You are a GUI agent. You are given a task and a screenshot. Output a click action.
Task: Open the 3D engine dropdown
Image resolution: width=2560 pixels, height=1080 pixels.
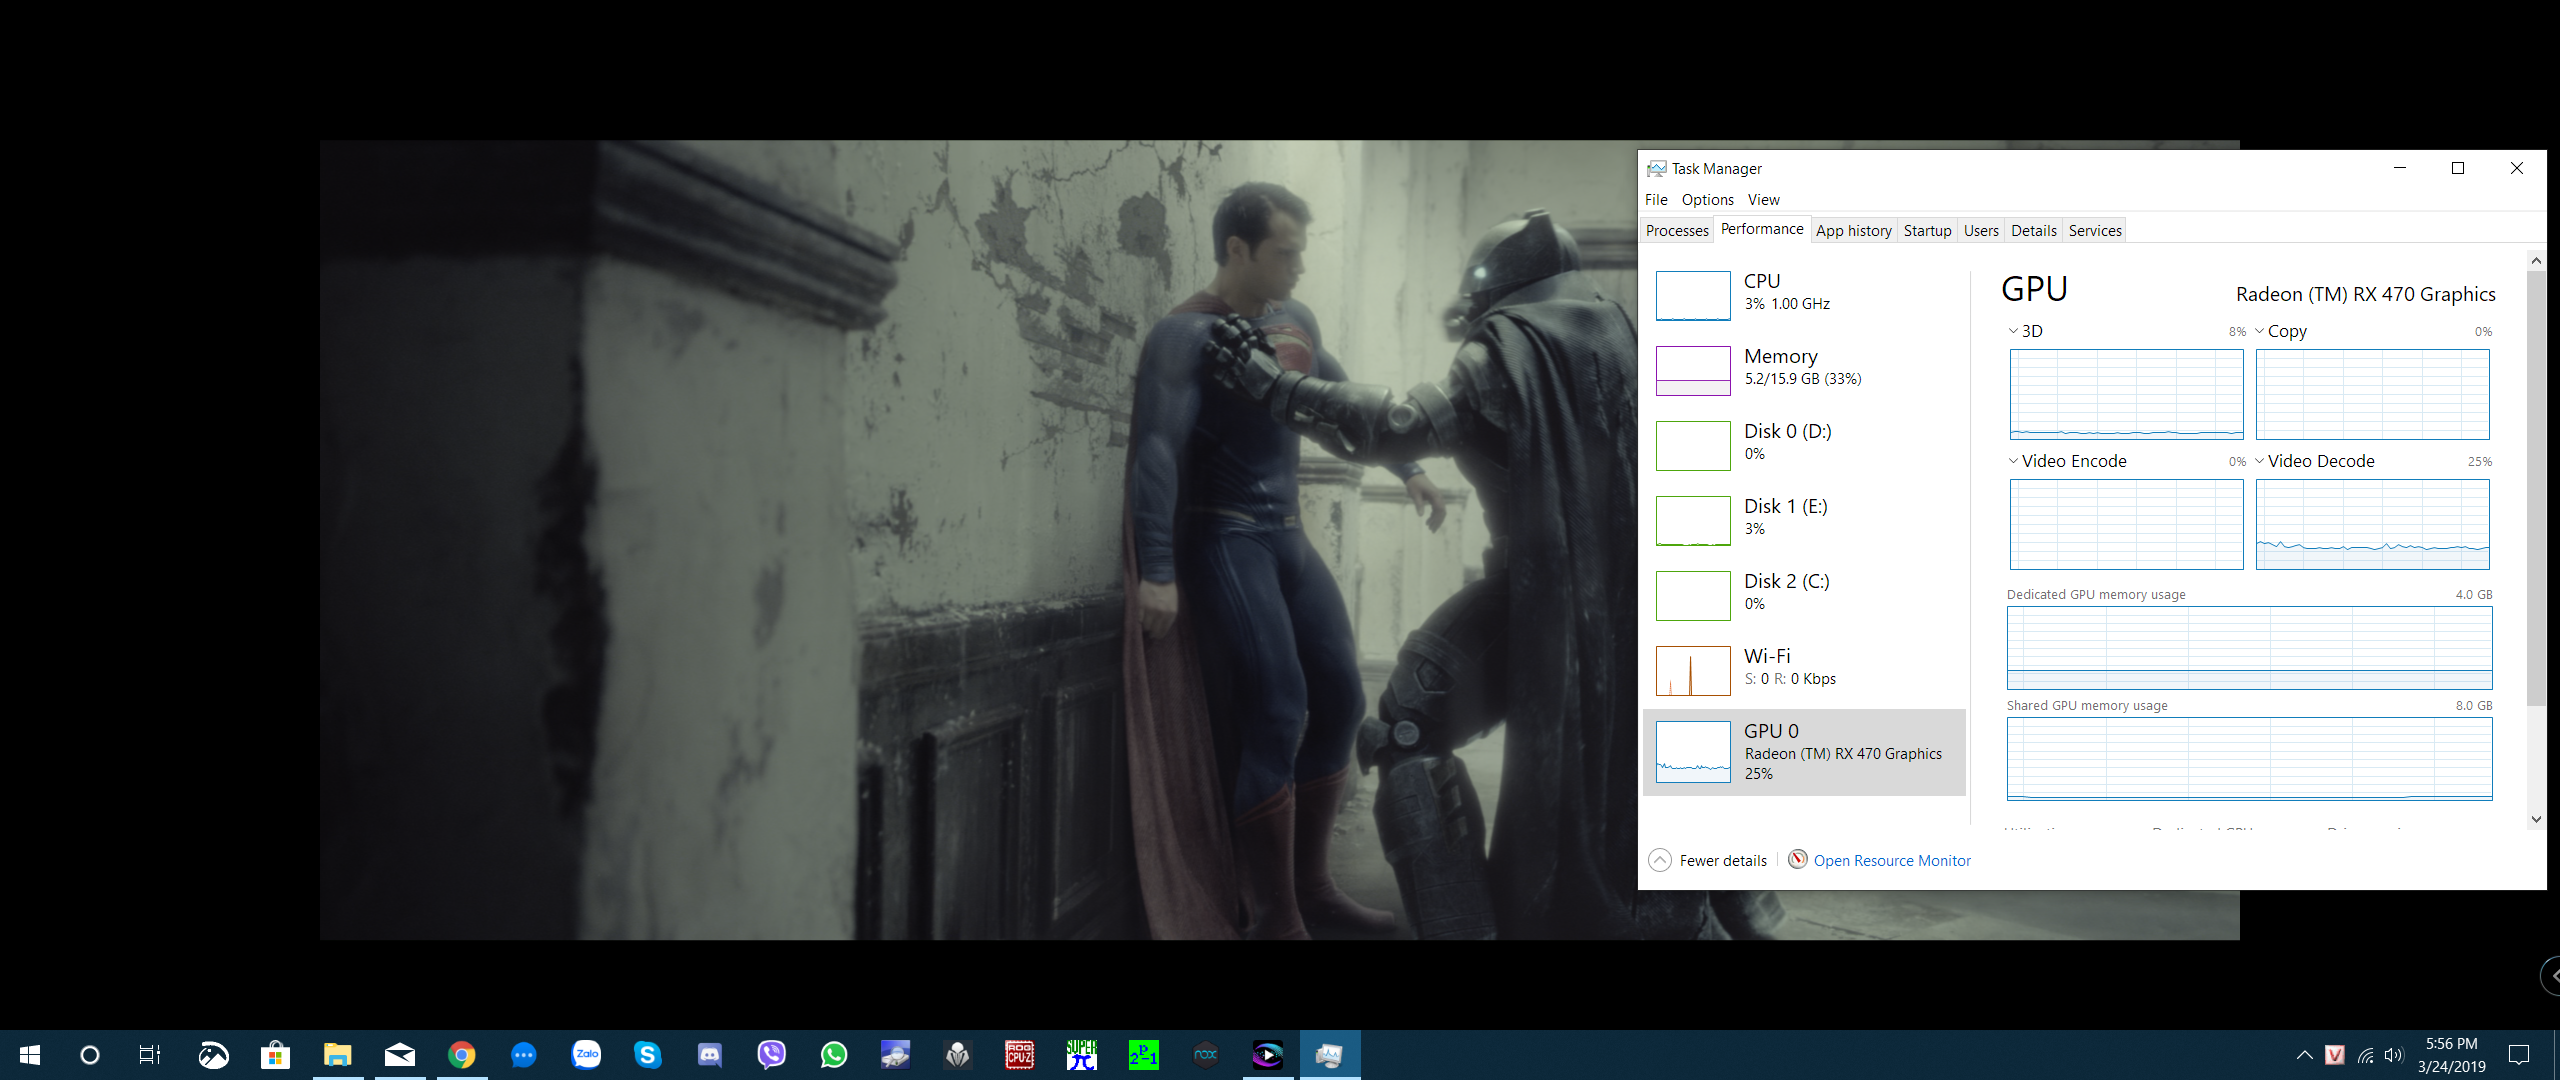pyautogui.click(x=2025, y=331)
